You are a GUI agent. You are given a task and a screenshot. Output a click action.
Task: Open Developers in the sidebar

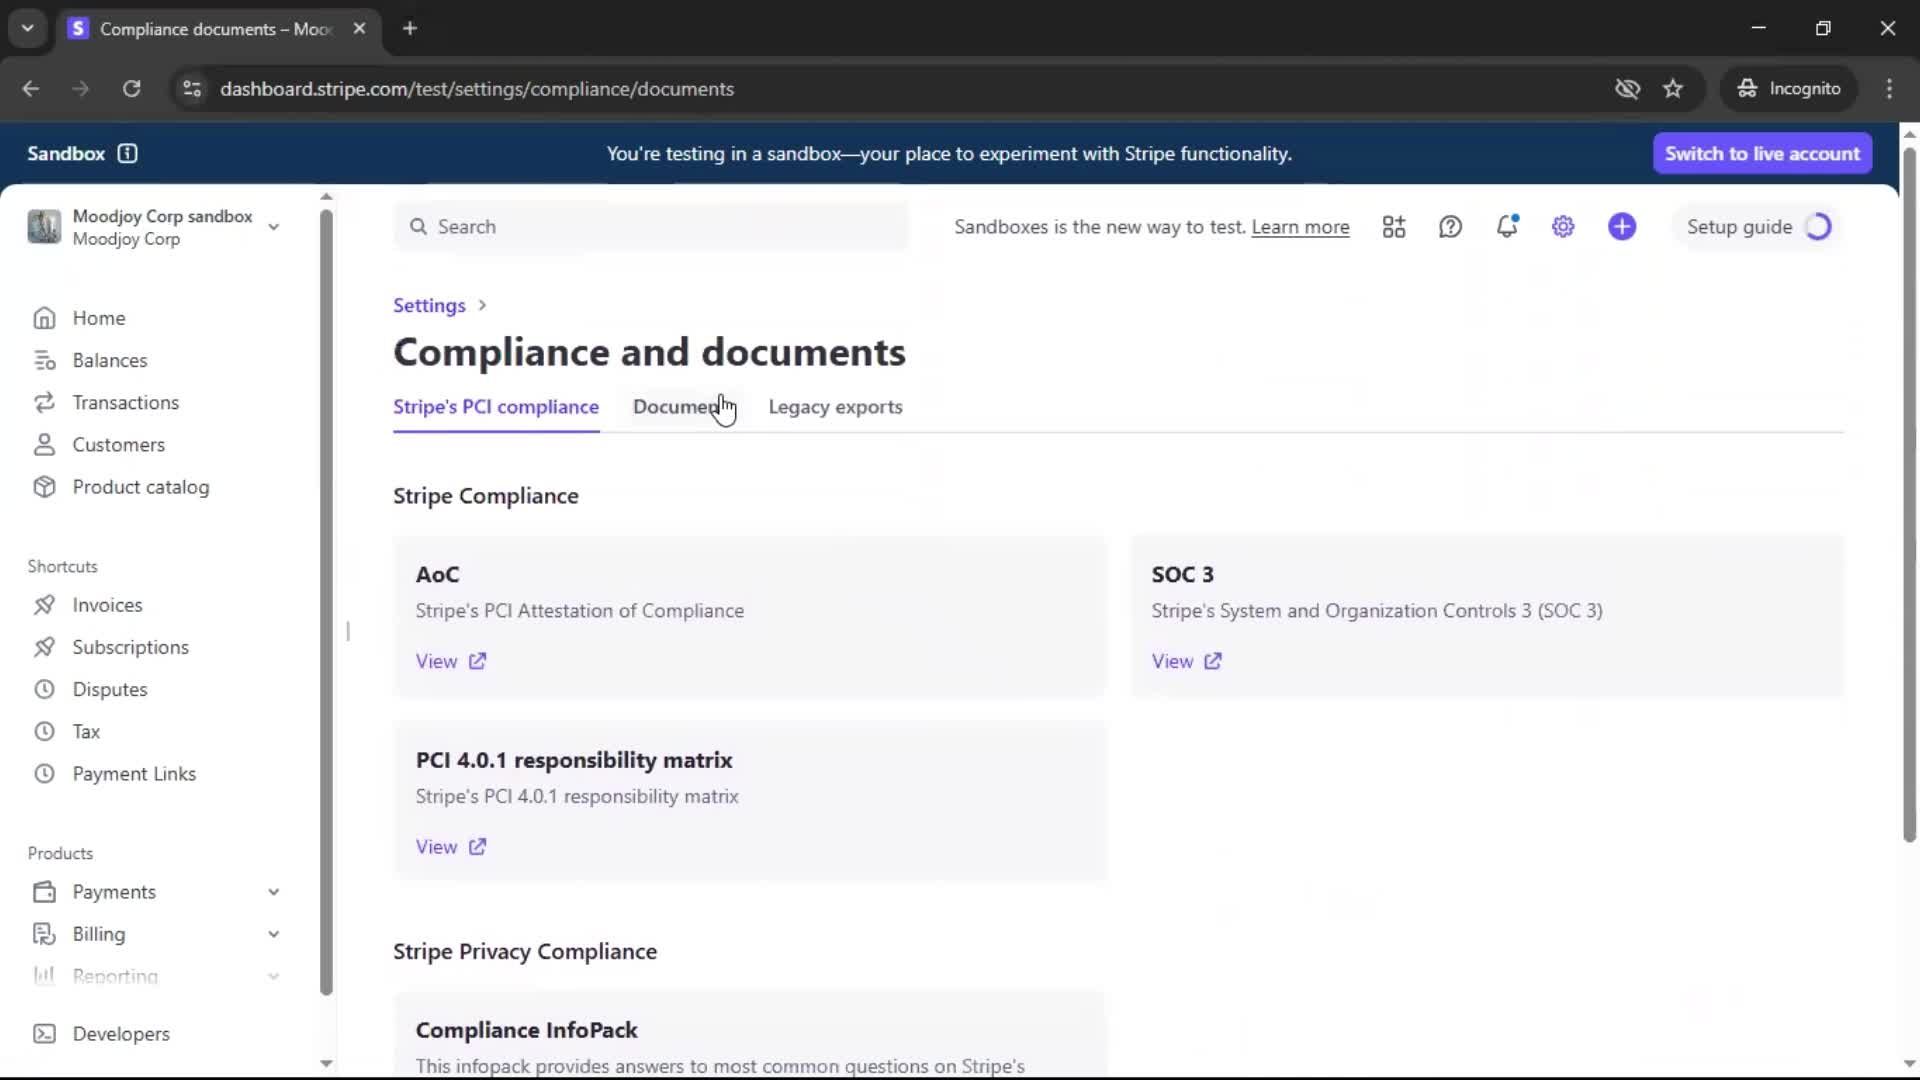tap(120, 1033)
